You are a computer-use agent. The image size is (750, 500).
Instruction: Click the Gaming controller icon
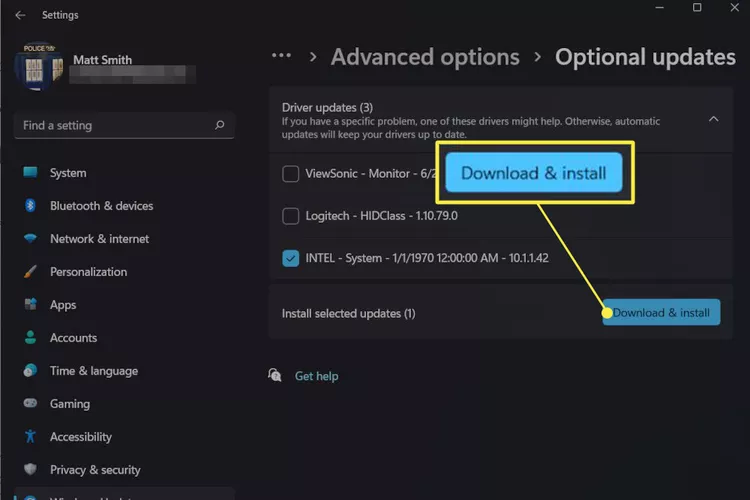[30, 403]
